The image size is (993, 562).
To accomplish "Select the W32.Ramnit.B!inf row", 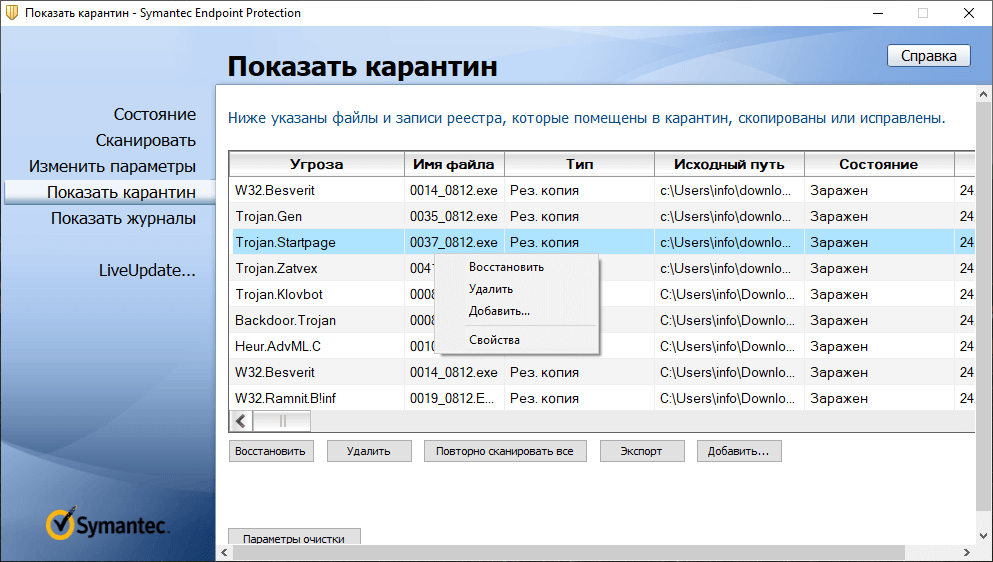I will (x=602, y=398).
